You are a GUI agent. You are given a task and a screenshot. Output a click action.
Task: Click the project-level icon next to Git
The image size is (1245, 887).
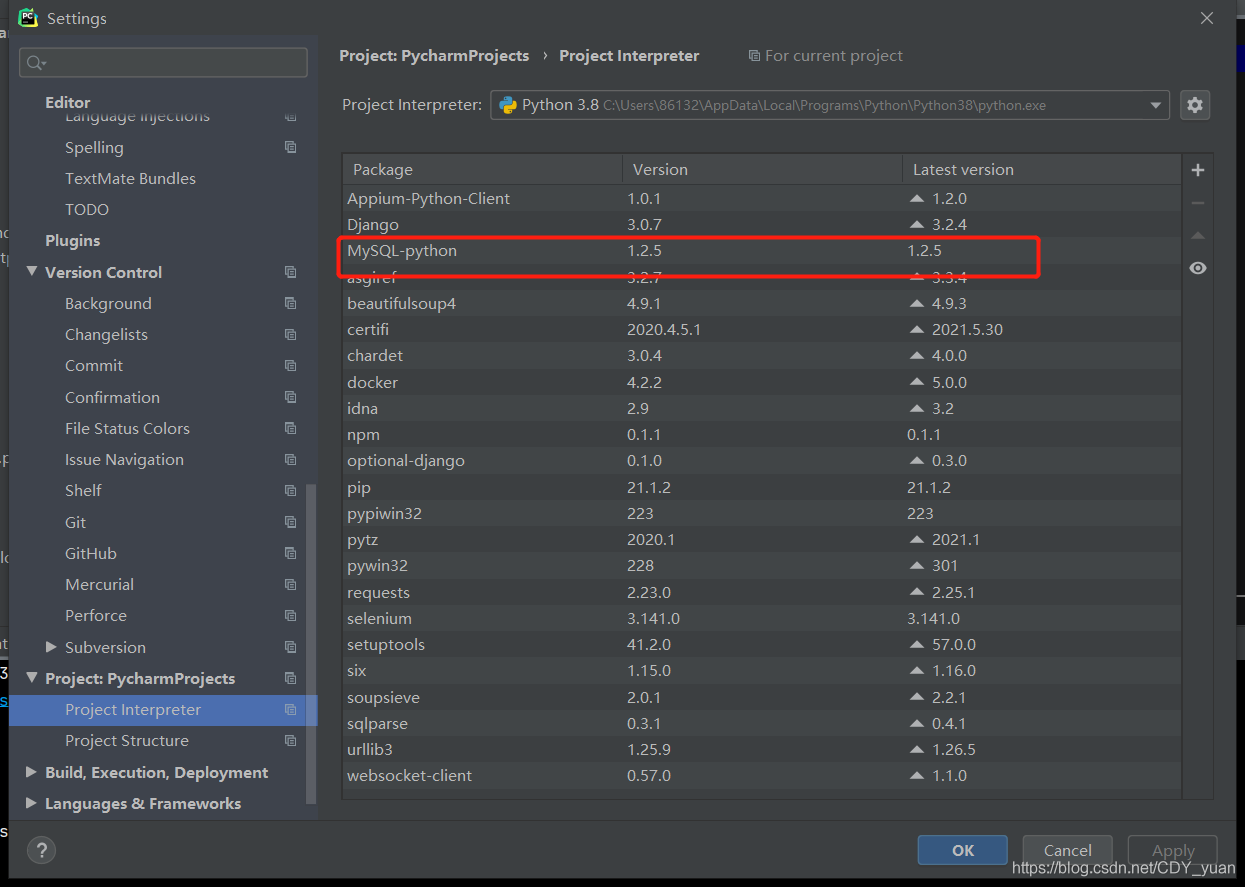click(290, 522)
